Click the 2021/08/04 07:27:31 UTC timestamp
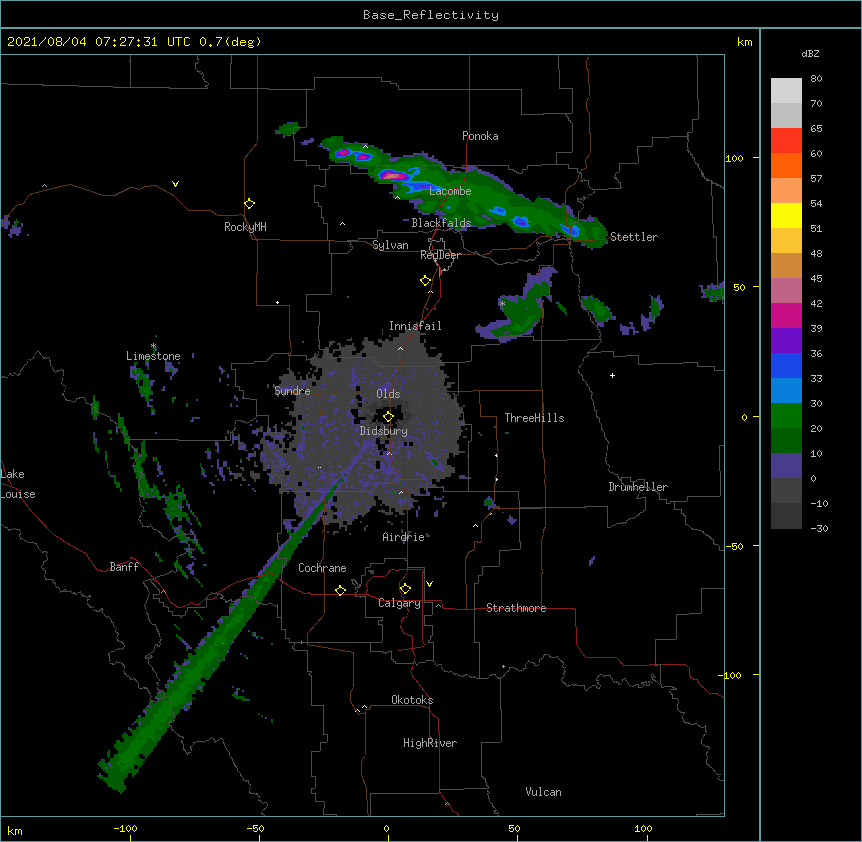862x842 pixels. coord(99,42)
